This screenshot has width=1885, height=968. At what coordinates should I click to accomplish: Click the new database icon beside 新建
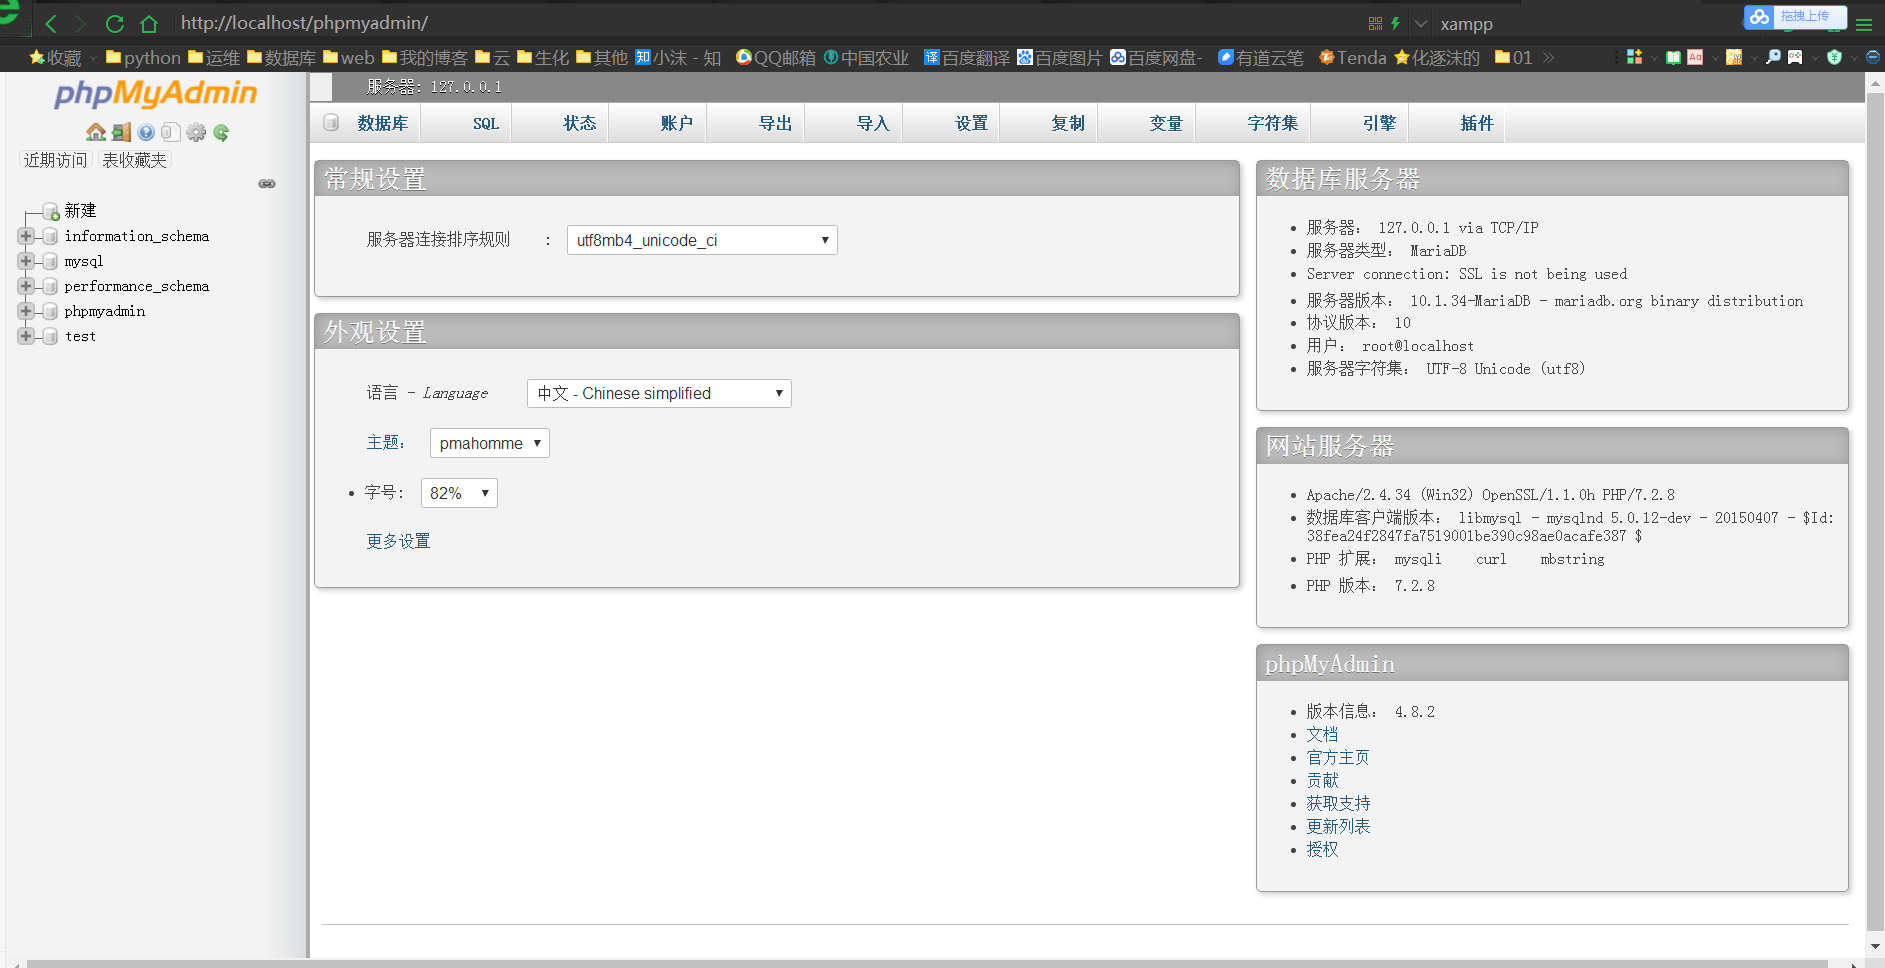pyautogui.click(x=50, y=211)
